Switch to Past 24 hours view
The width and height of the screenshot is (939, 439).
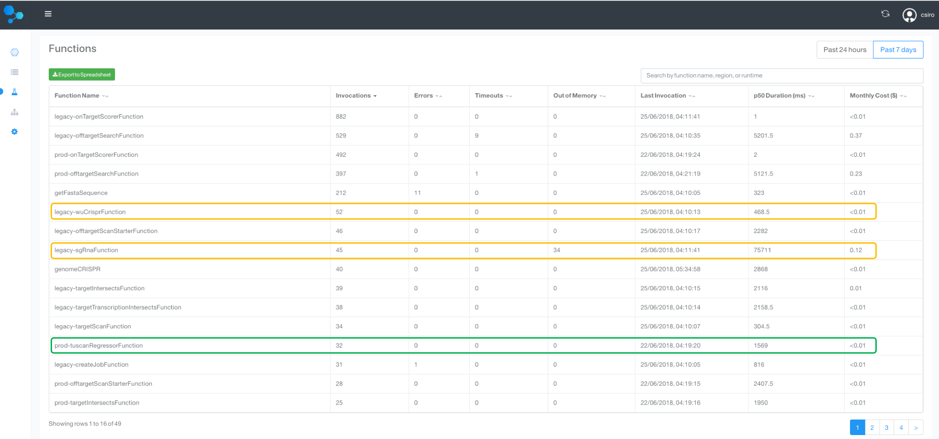(844, 50)
